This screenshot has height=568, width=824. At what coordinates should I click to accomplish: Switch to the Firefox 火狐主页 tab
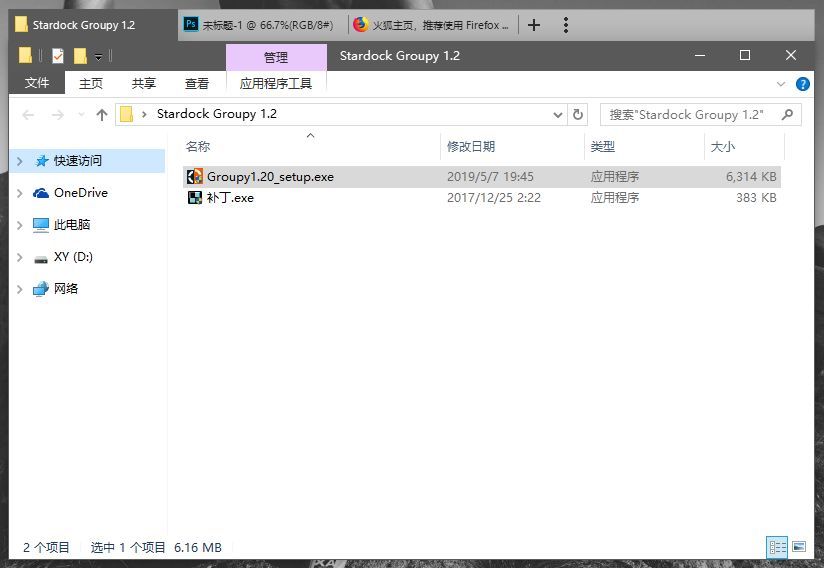pyautogui.click(x=432, y=25)
